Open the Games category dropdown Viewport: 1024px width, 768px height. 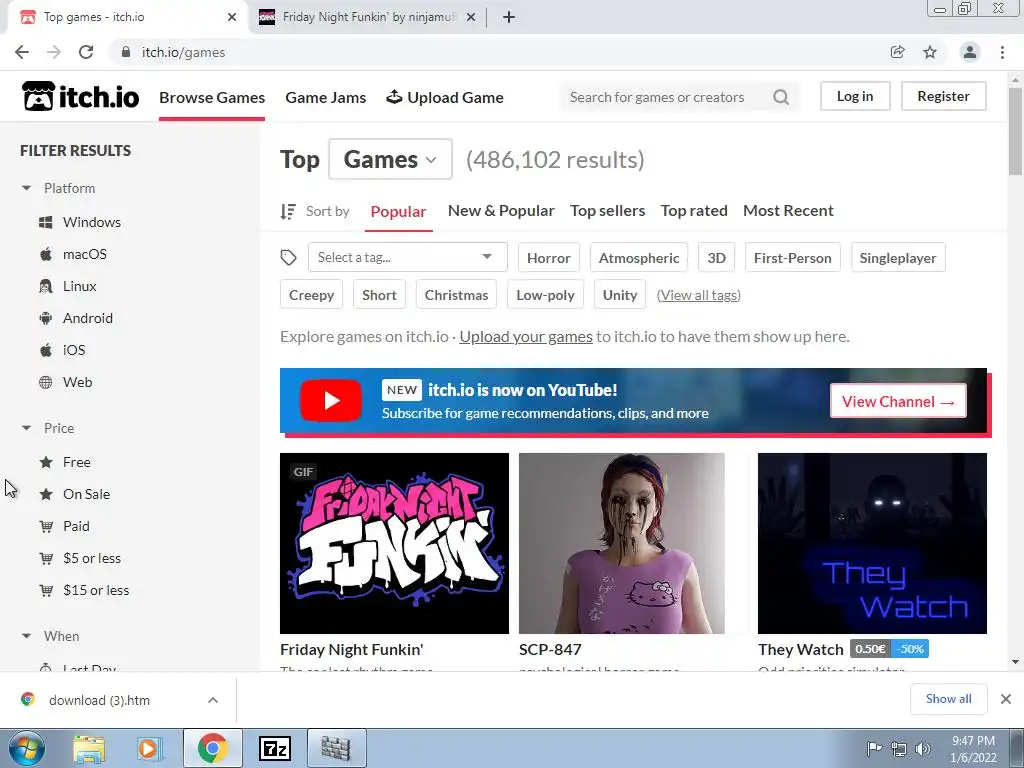(x=390, y=159)
